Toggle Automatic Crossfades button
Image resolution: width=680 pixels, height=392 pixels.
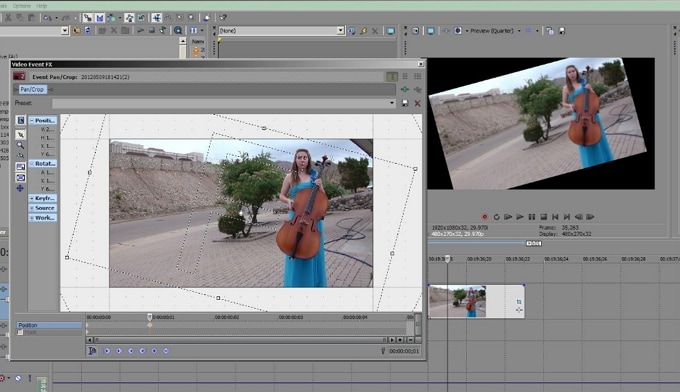(99, 18)
